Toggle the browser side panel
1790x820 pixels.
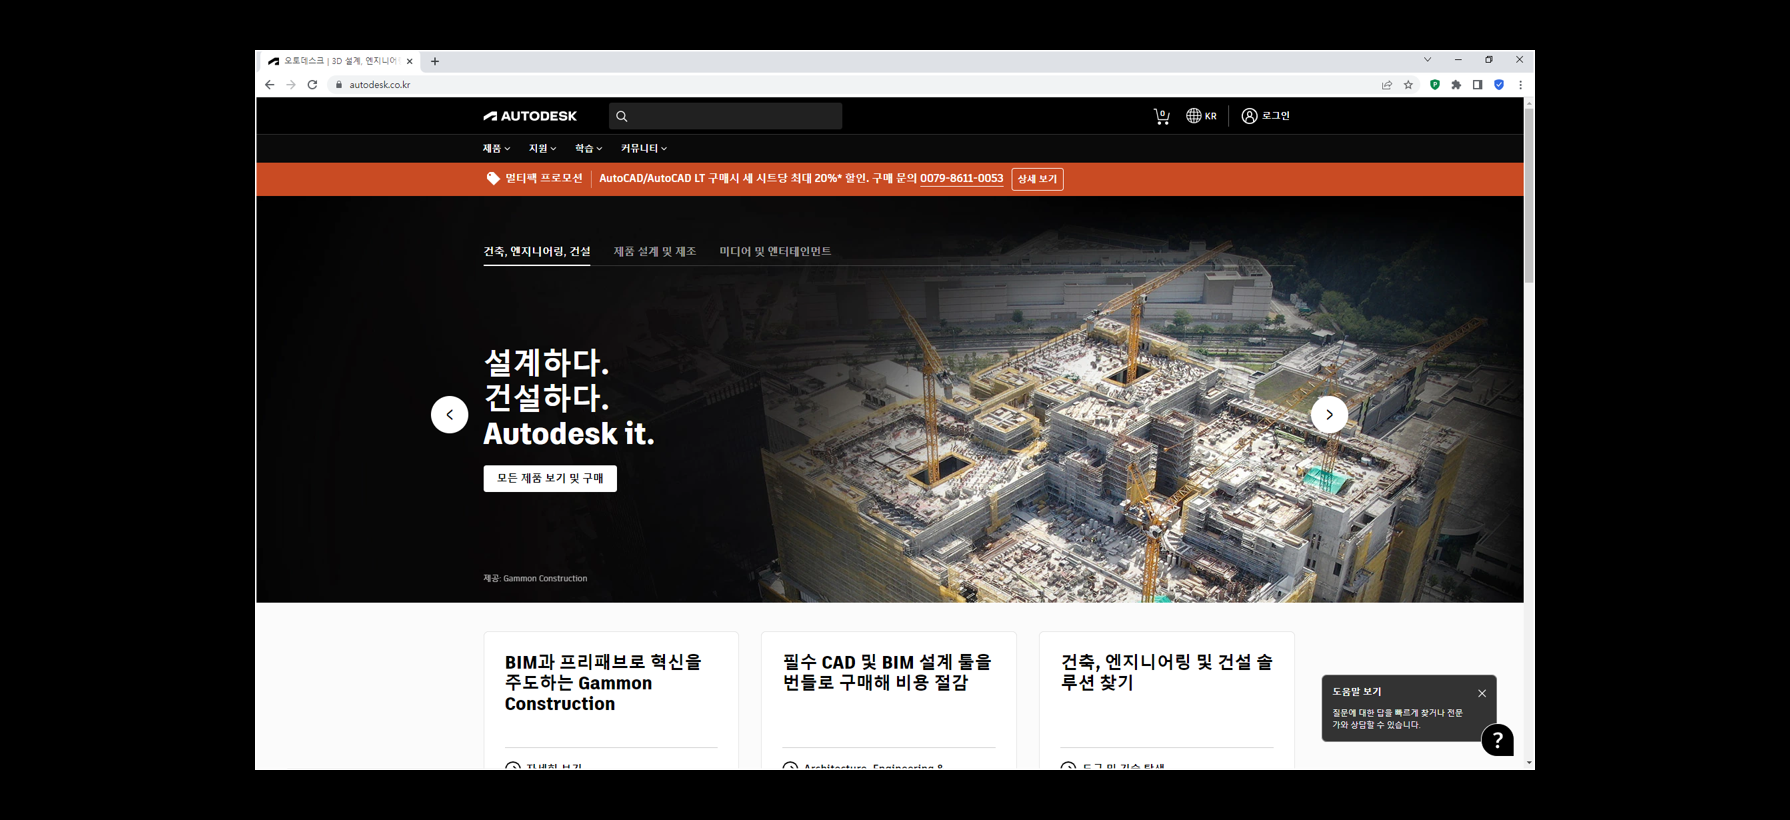1477,85
